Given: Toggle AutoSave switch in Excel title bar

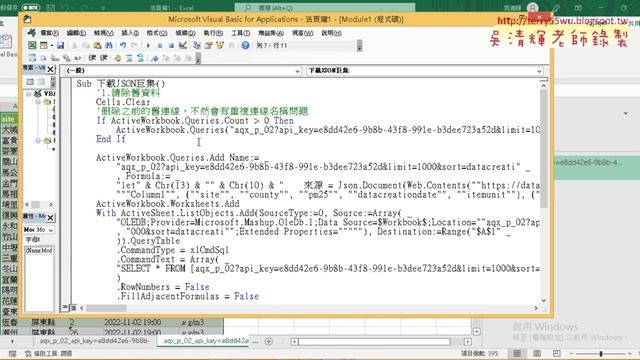Looking at the screenshot, I should pyautogui.click(x=31, y=7).
